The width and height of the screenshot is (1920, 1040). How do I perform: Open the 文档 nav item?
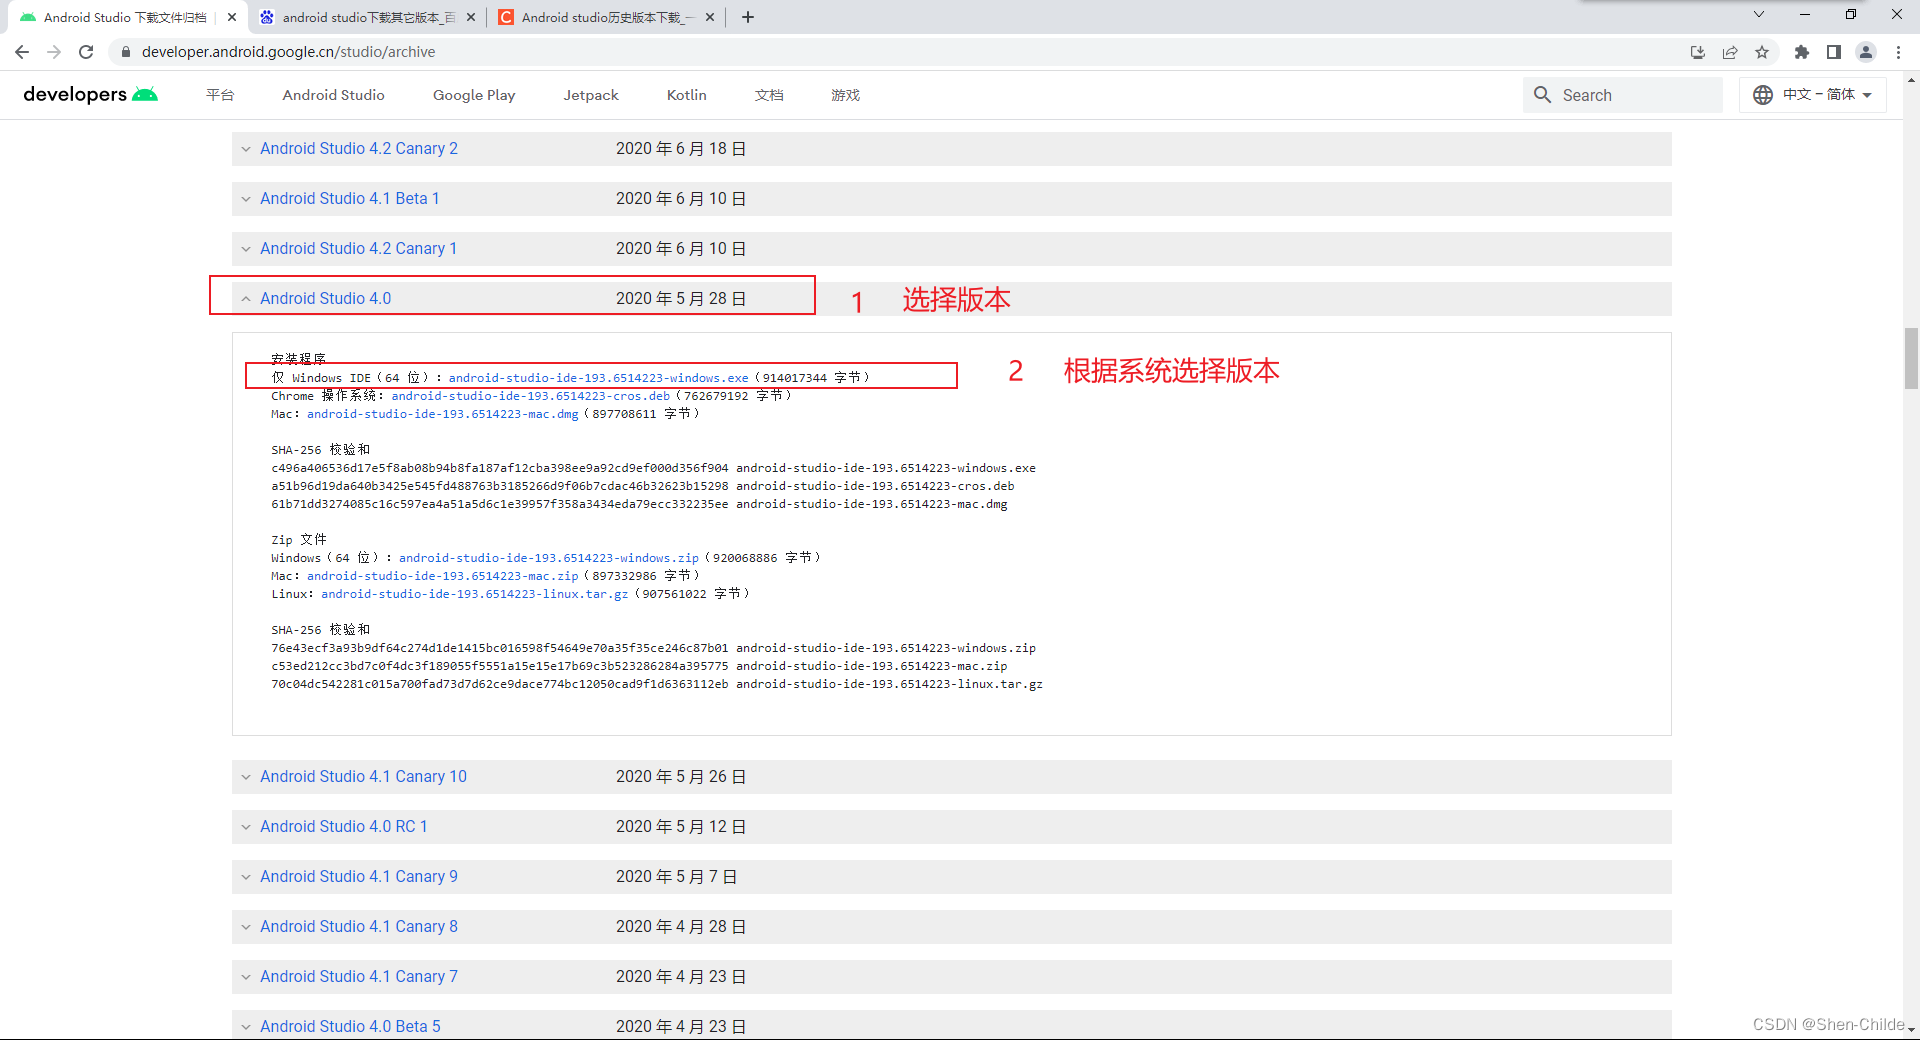click(769, 95)
